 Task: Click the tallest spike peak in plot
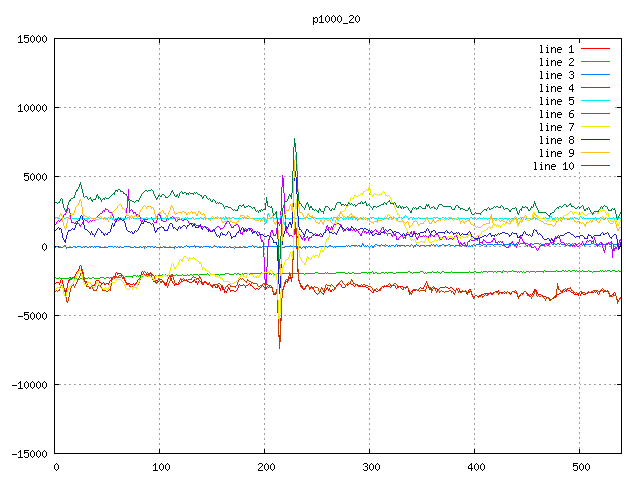click(x=294, y=140)
